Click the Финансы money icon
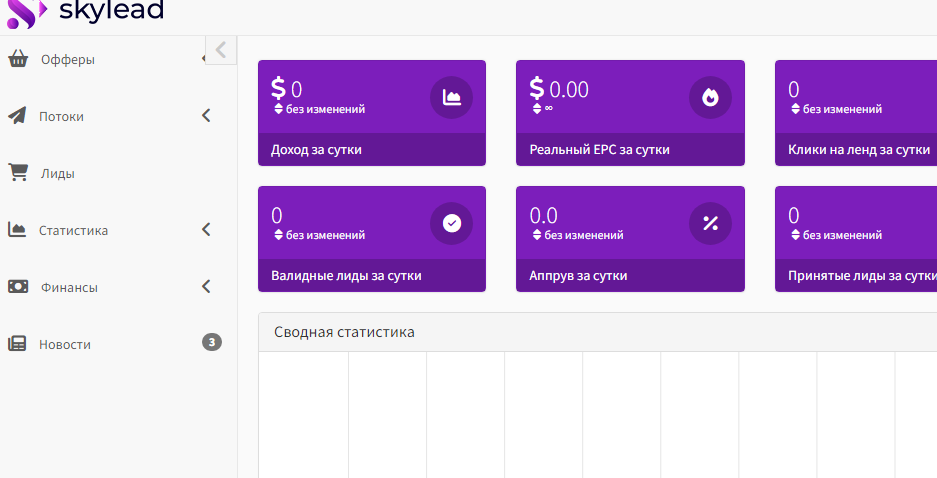 [x=18, y=287]
